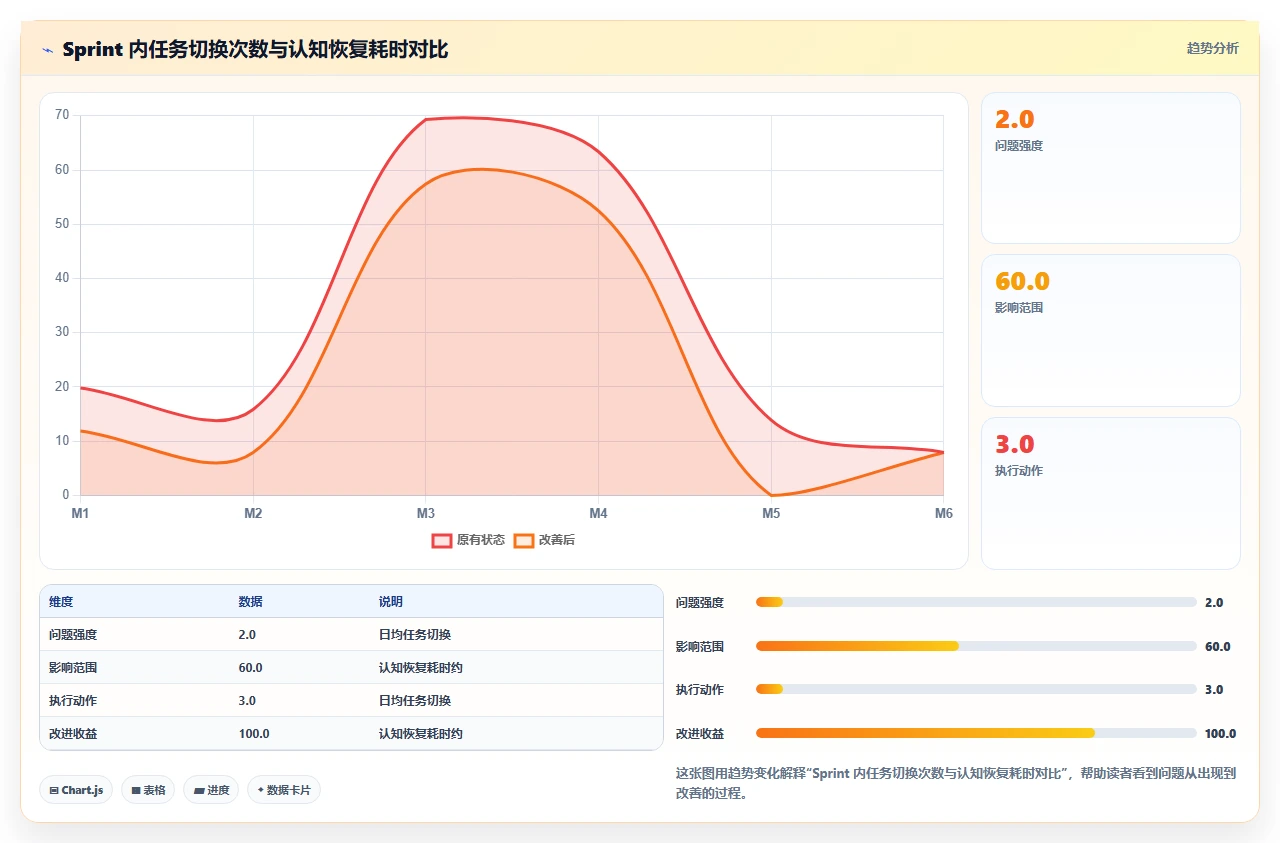Click the 数据卡片 tag chip

pos(284,790)
